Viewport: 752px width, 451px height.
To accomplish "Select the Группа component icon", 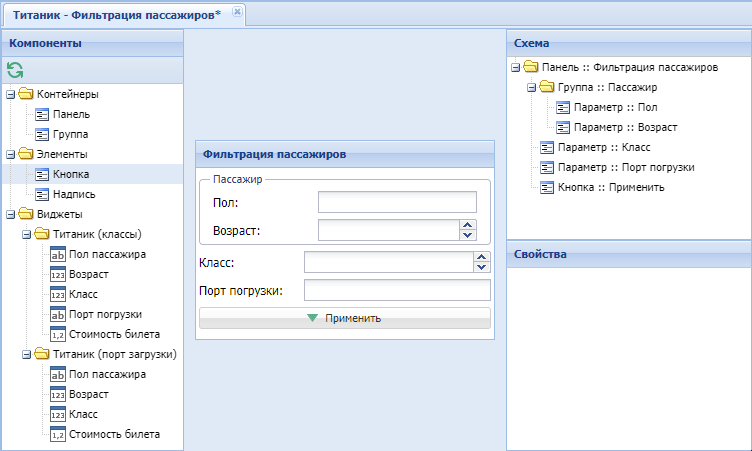I will (42, 134).
